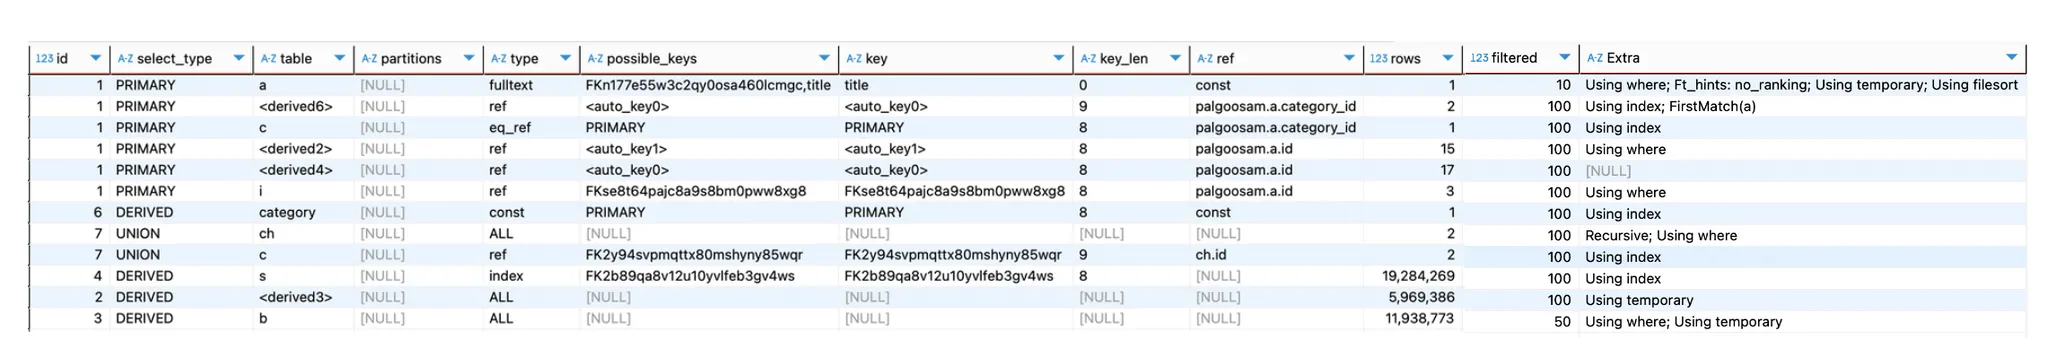2048x364 pixels.
Task: Open the table column filter arrow
Action: (x=340, y=59)
